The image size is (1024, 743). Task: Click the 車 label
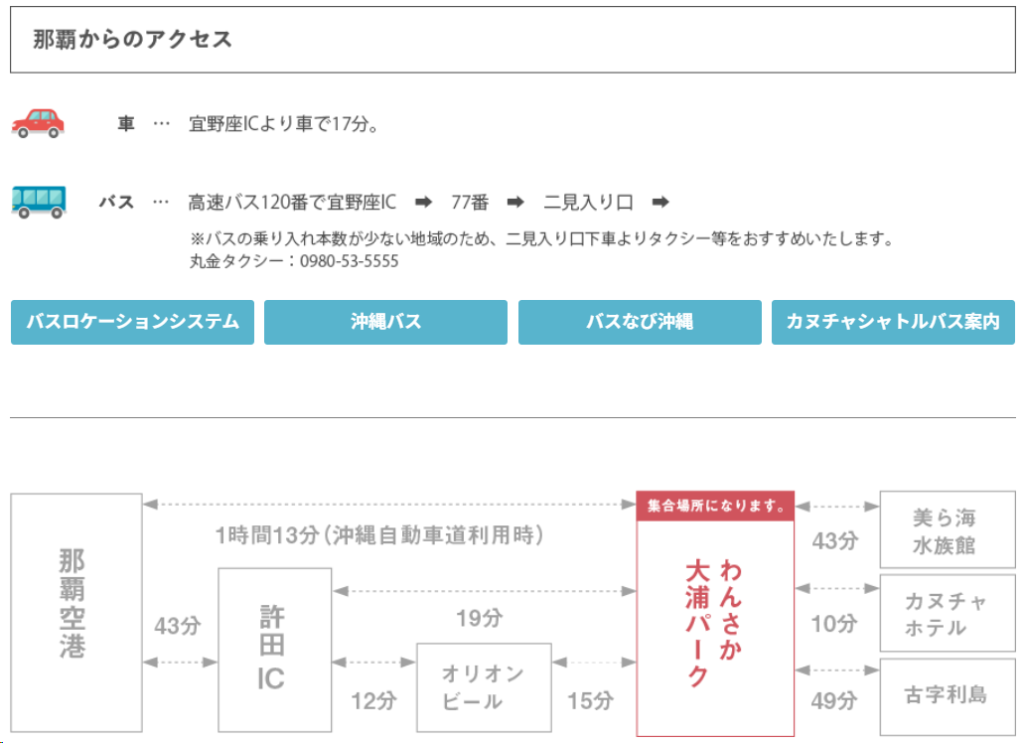[x=125, y=123]
